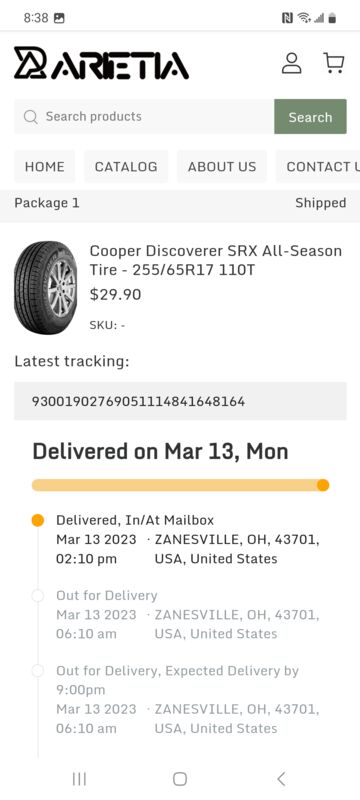360x800 pixels.
Task: Click the Arietia logo
Action: 101,63
